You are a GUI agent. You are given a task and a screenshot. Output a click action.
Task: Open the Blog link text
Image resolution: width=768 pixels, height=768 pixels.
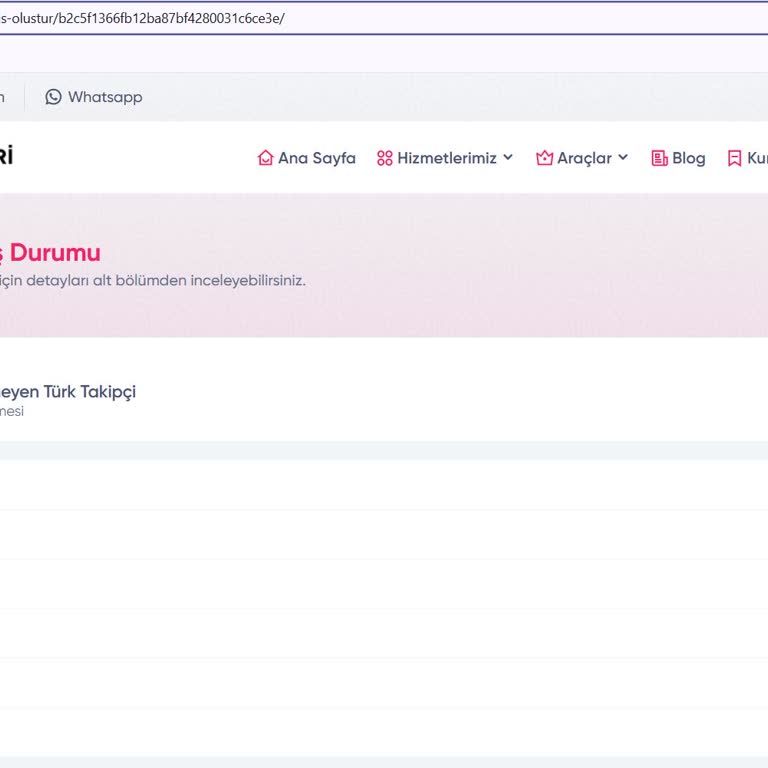click(x=689, y=158)
